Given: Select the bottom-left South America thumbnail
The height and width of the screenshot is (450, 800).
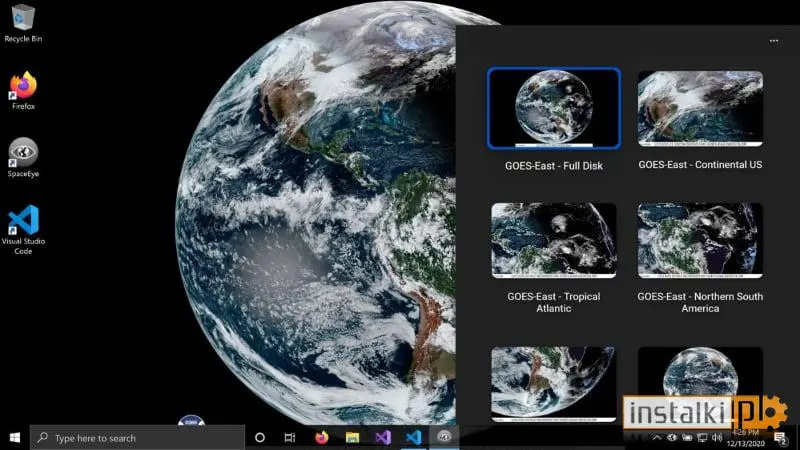Looking at the screenshot, I should (554, 384).
